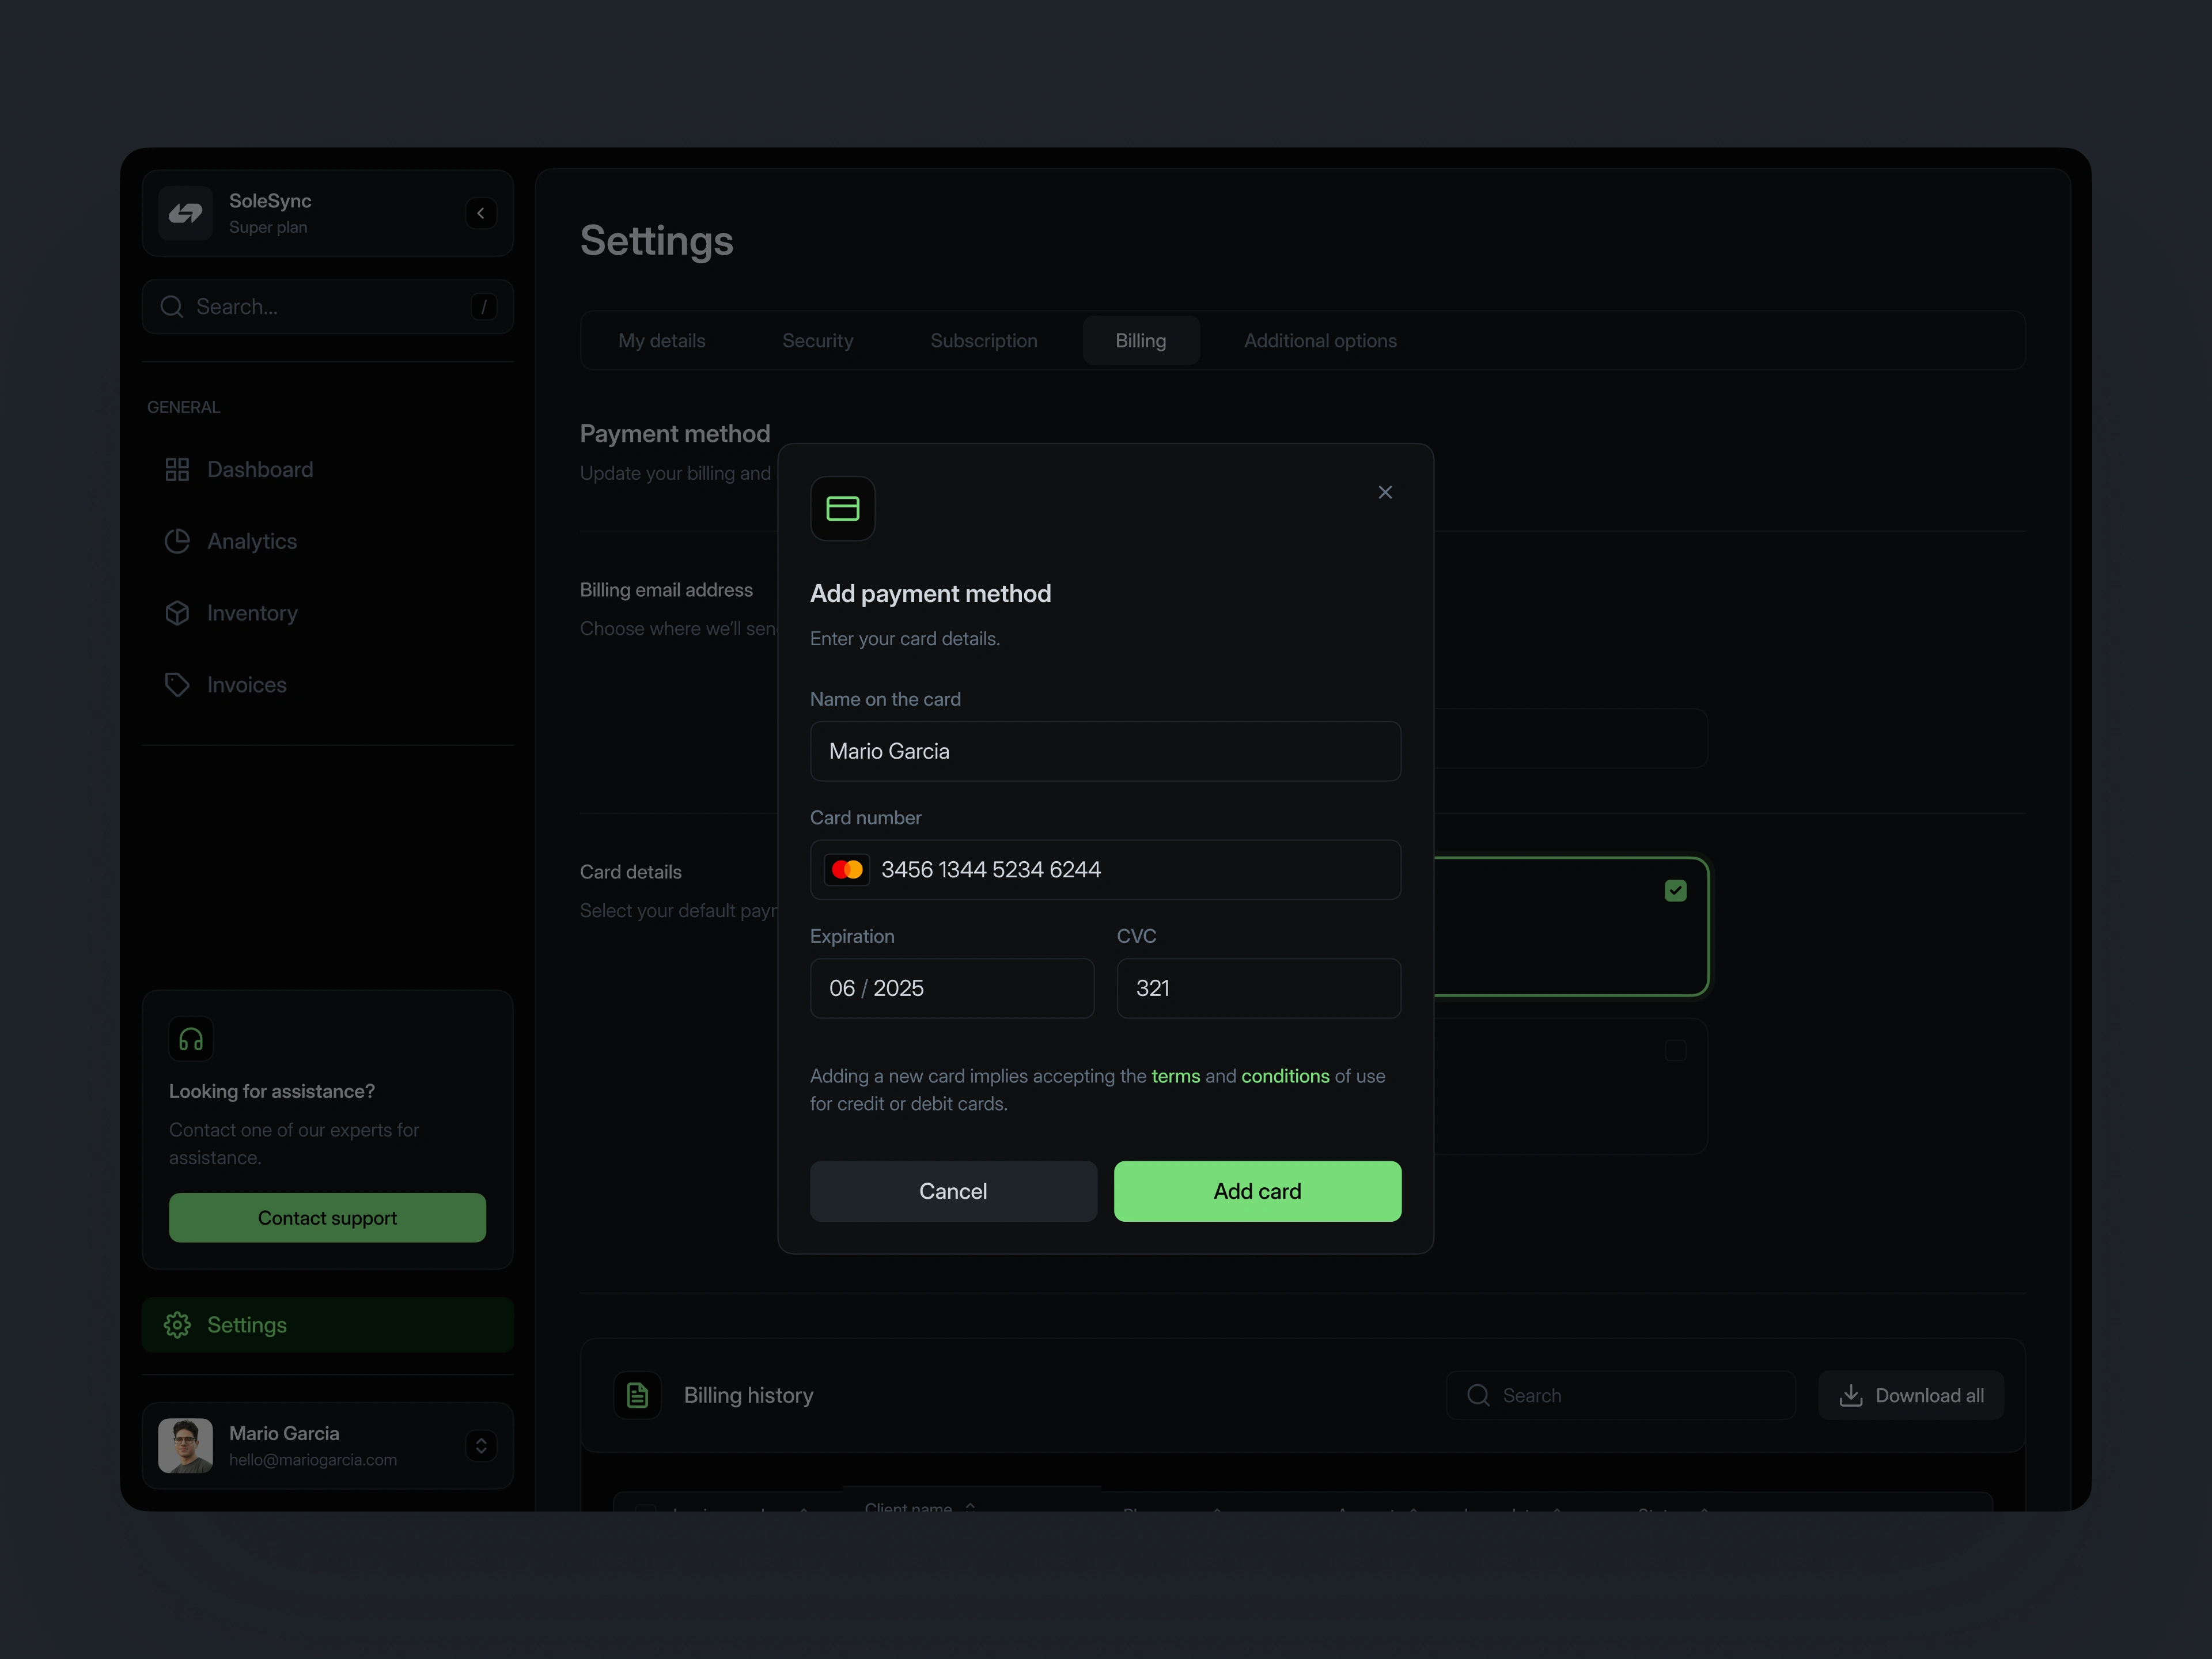Image resolution: width=2212 pixels, height=1659 pixels.
Task: Collapse sidebar with the chevron button
Action: tap(481, 213)
